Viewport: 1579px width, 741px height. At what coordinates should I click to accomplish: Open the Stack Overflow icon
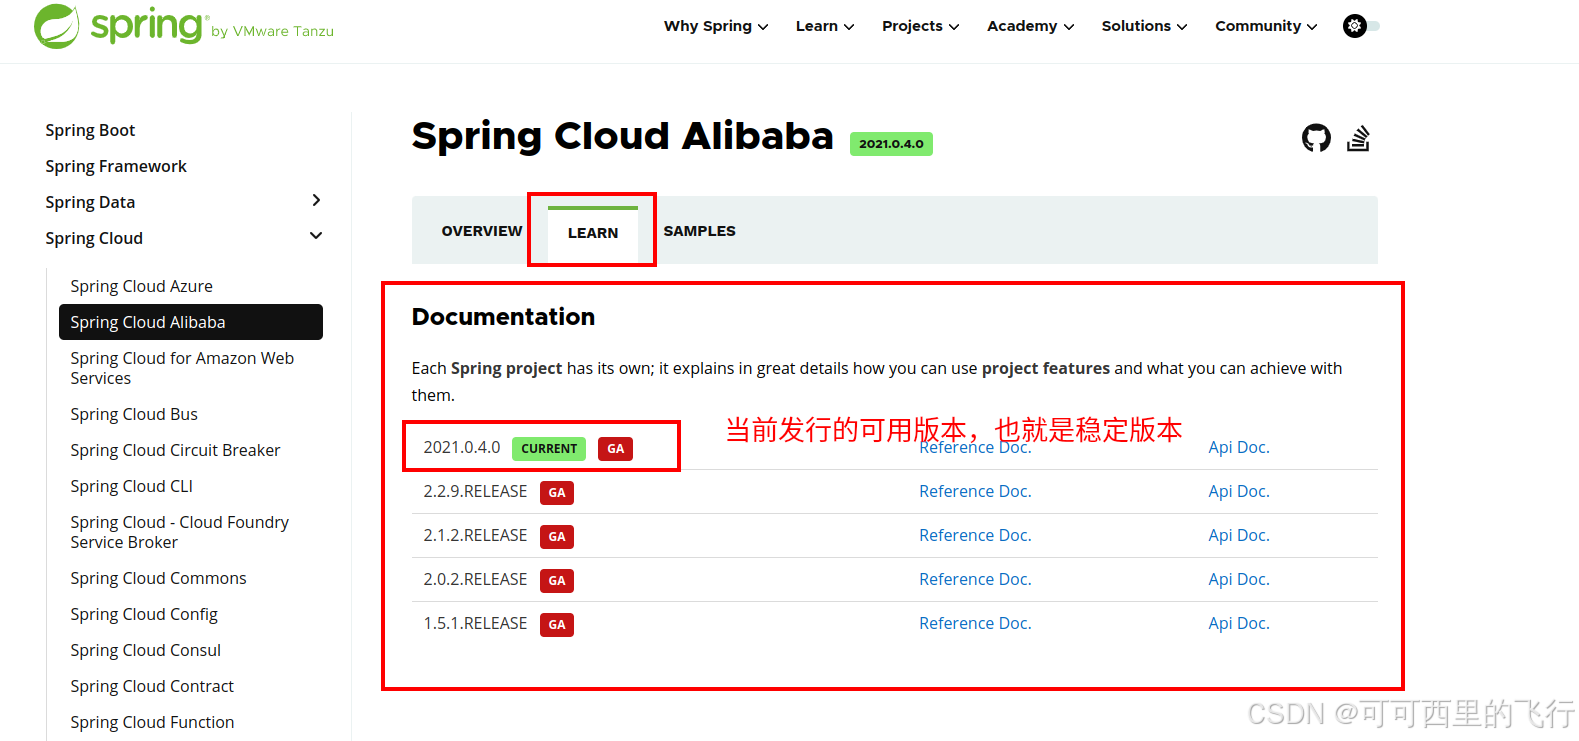tap(1358, 138)
